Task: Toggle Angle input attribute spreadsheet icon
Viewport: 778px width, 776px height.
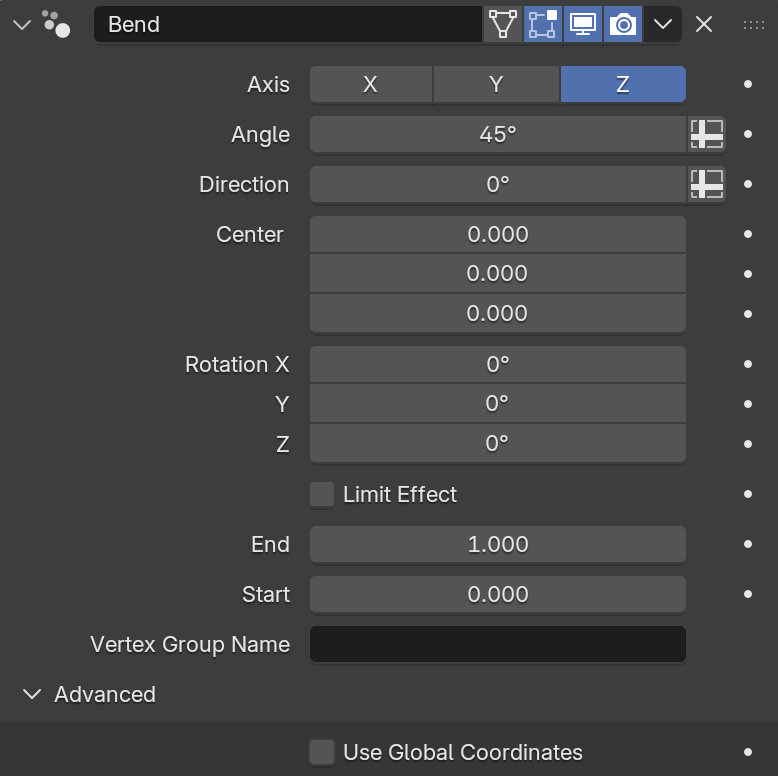Action: (707, 134)
